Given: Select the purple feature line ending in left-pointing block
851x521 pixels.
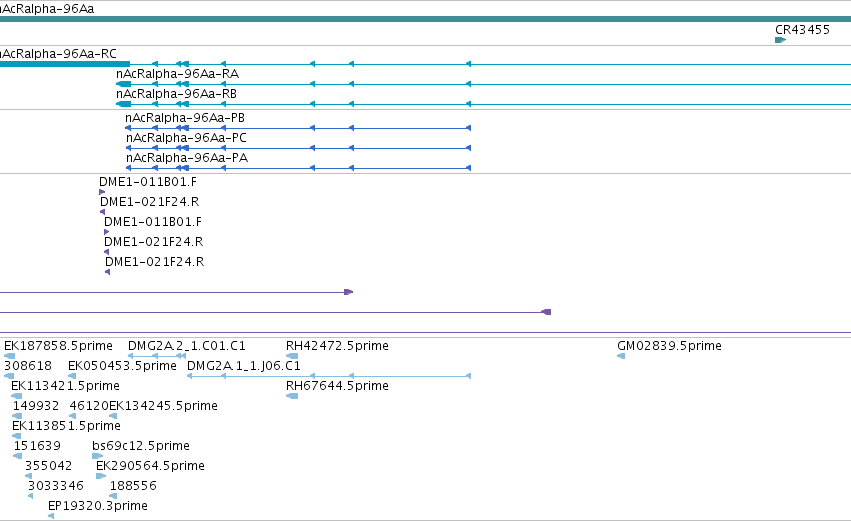Looking at the screenshot, I should 276,312.
